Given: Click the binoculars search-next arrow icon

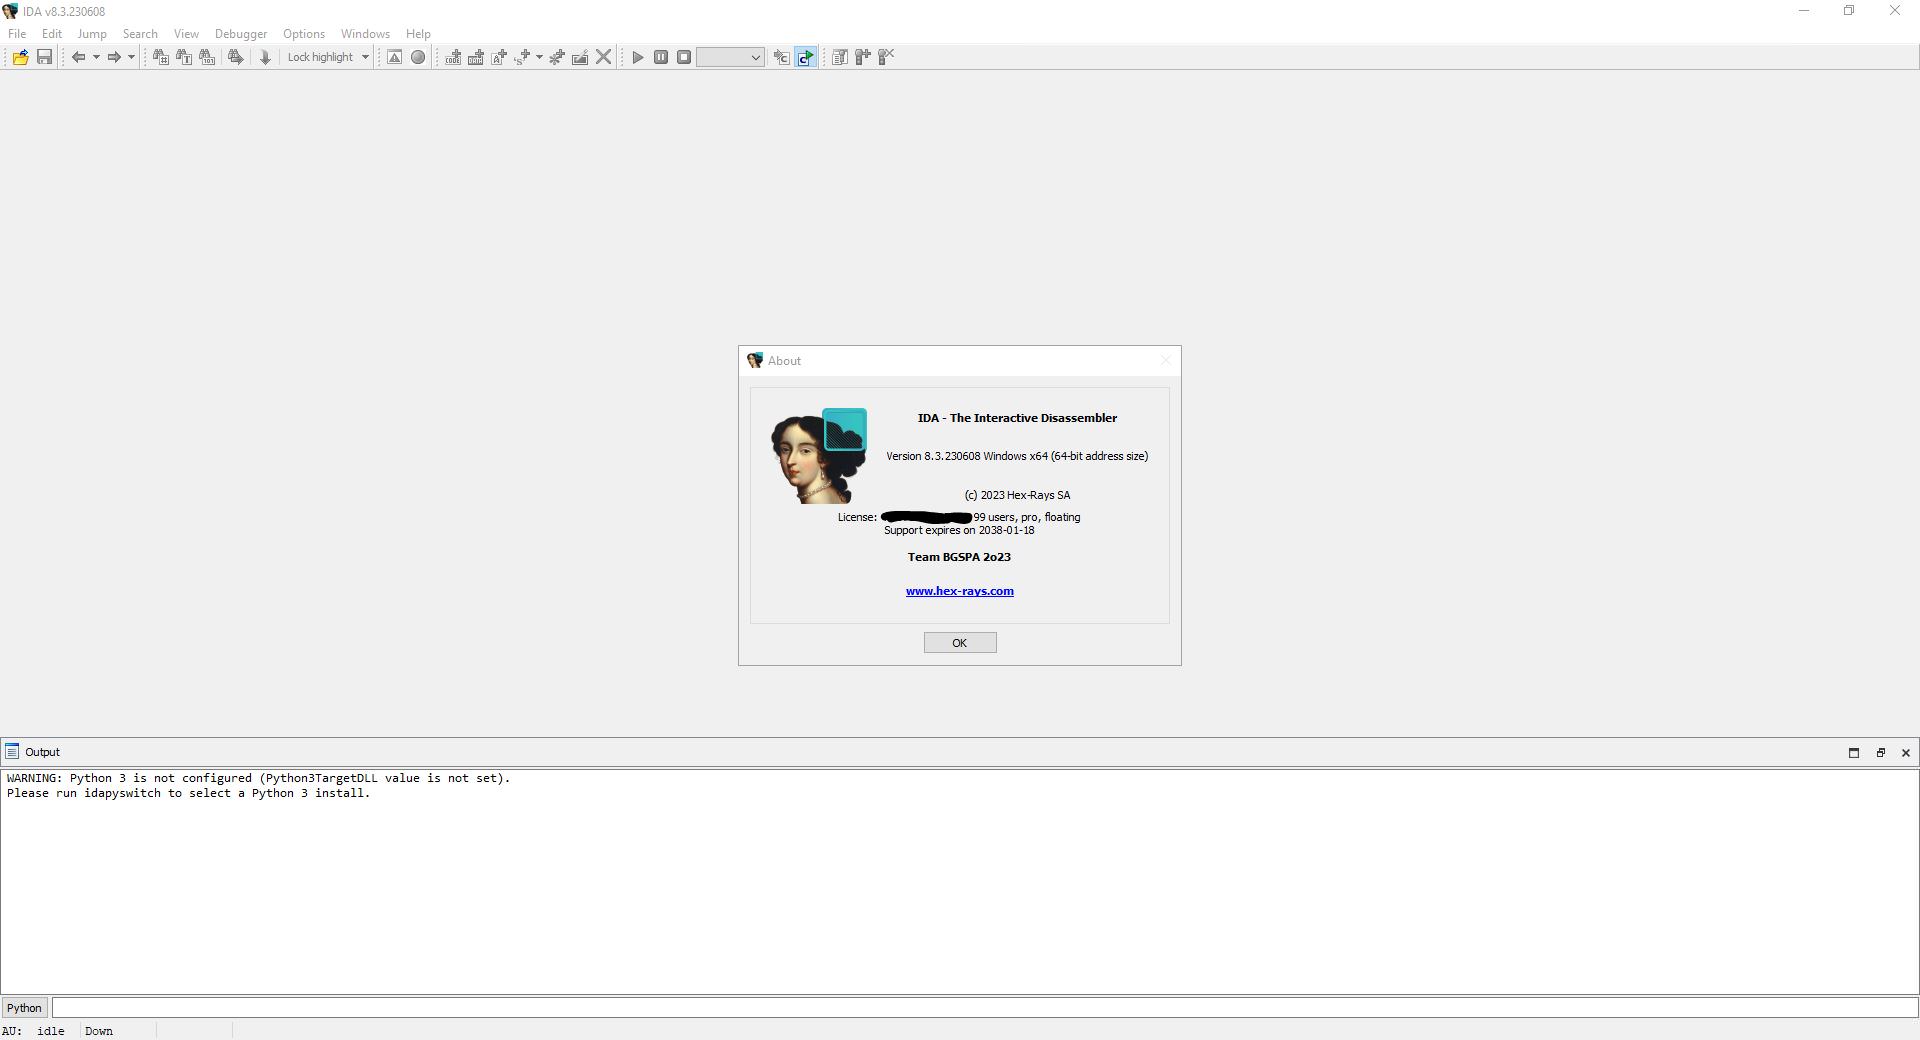Looking at the screenshot, I should tap(236, 57).
